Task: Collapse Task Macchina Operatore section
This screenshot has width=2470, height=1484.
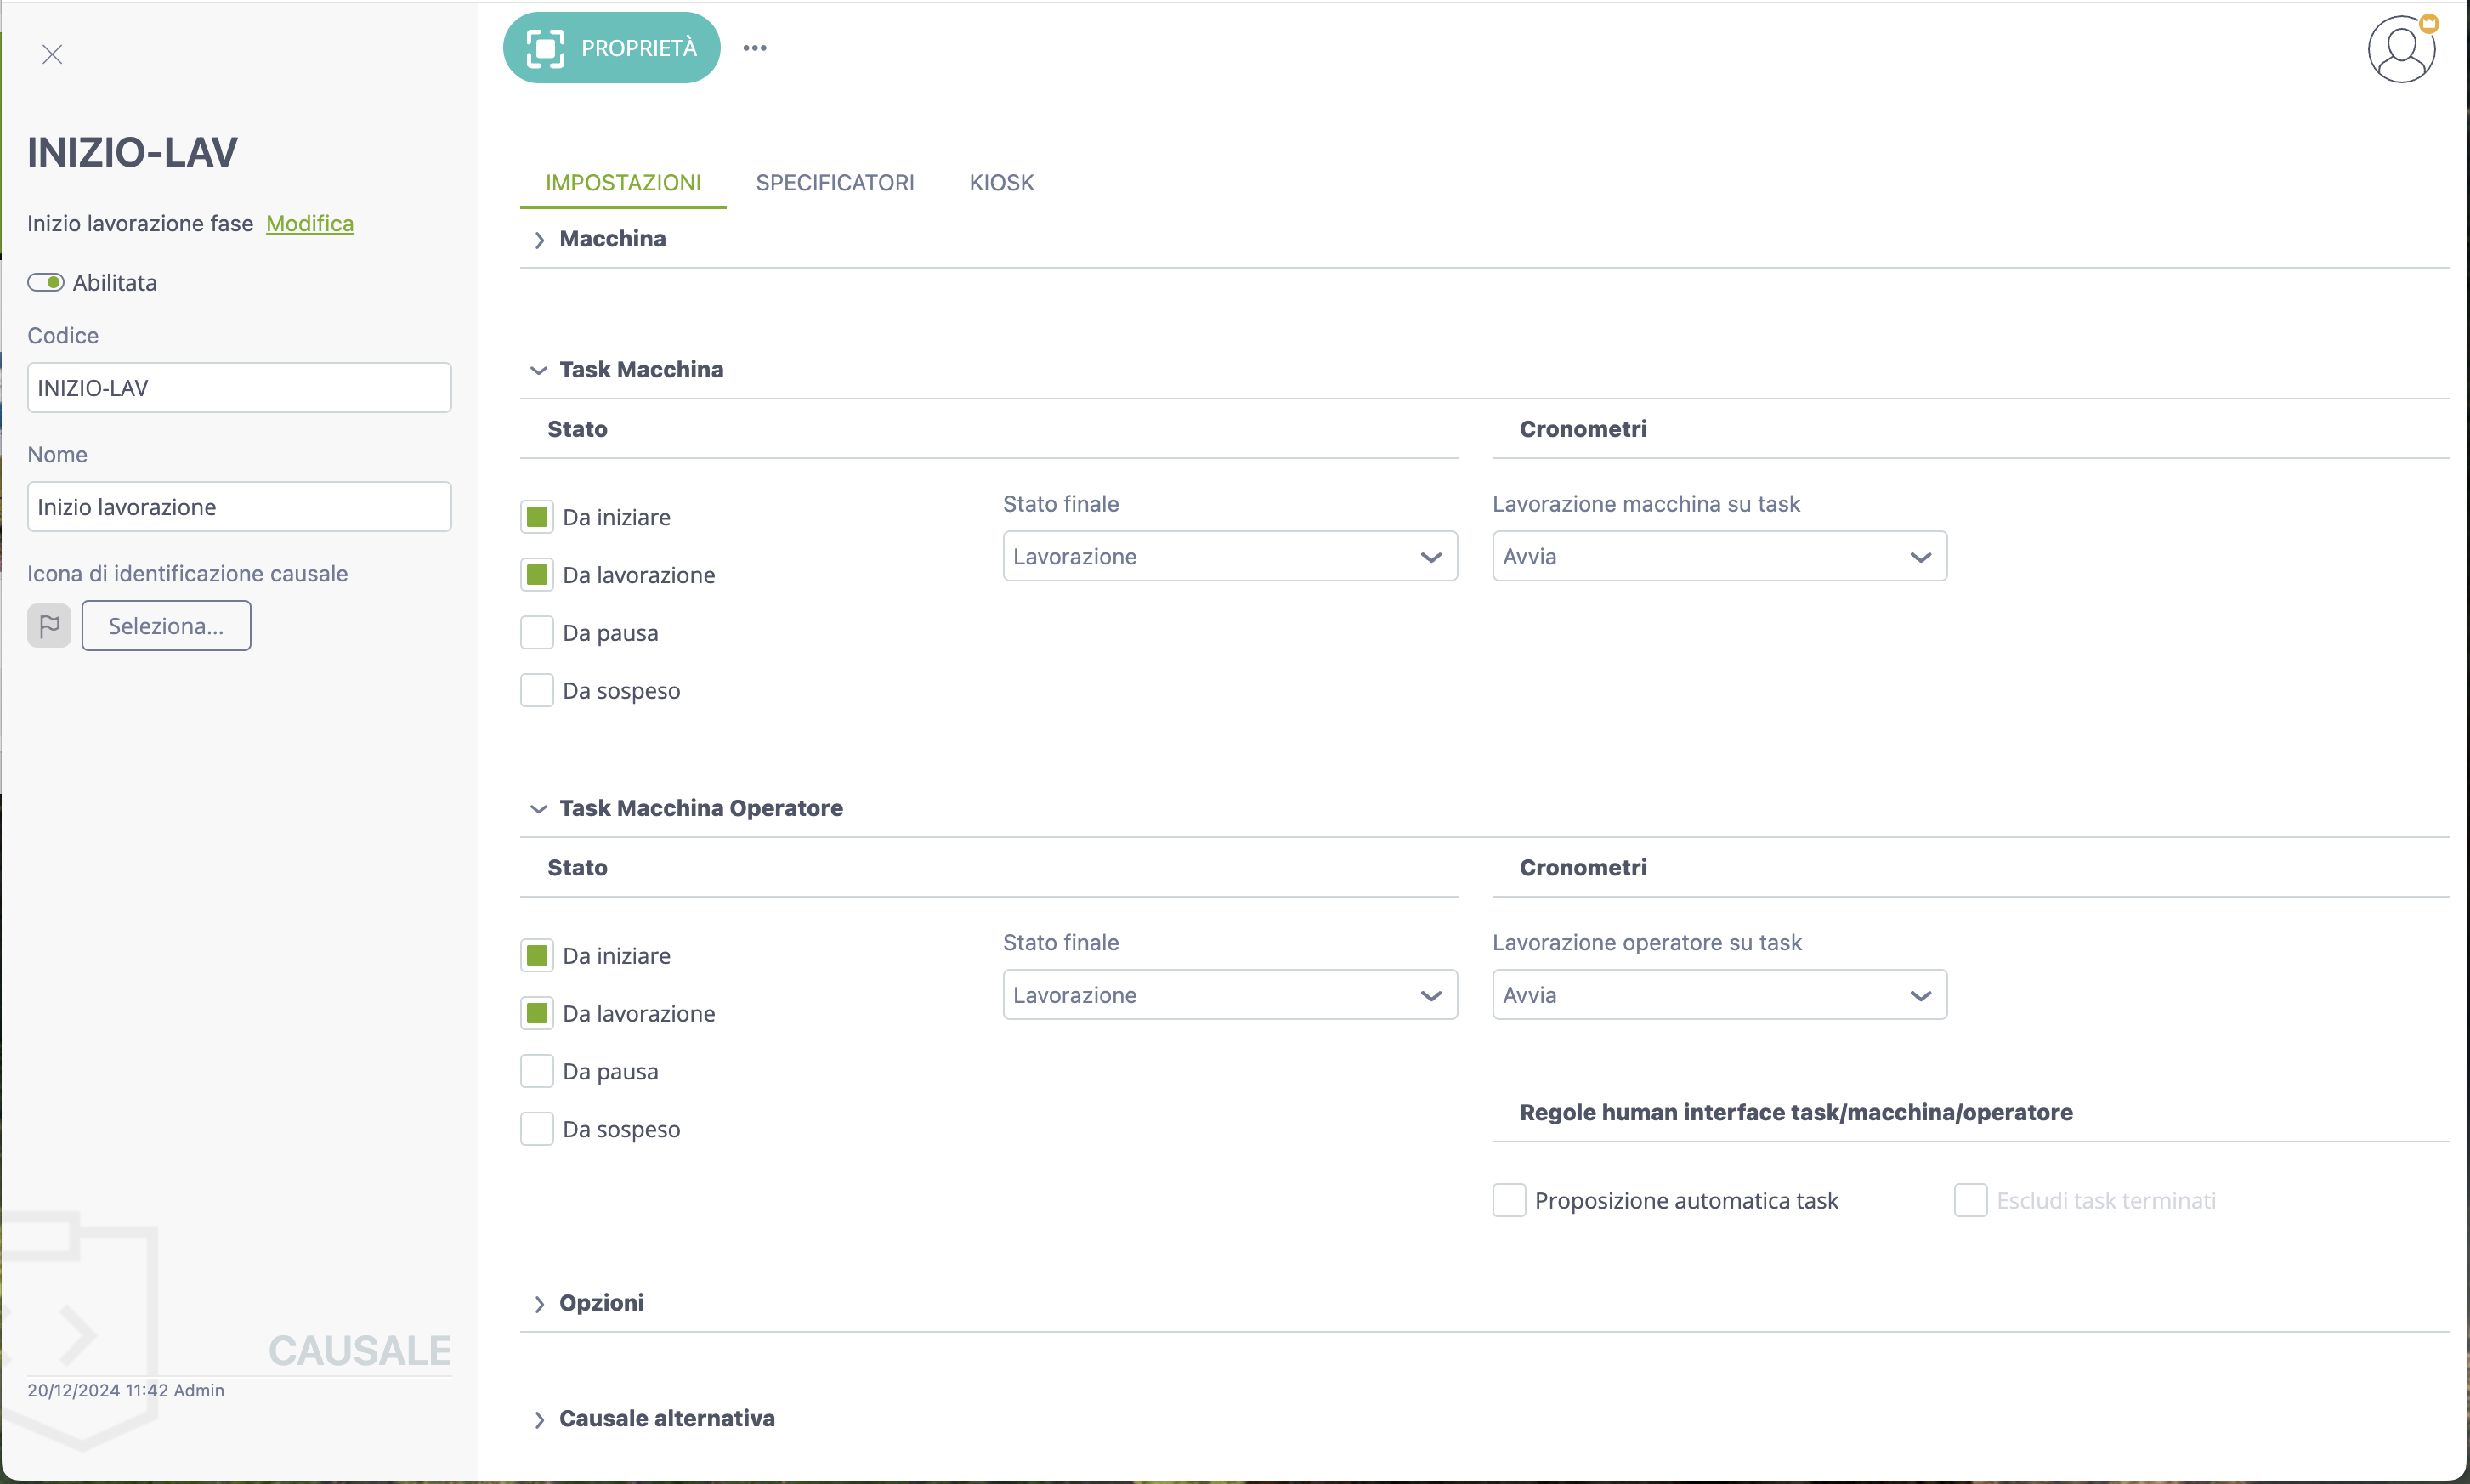Action: (539, 809)
